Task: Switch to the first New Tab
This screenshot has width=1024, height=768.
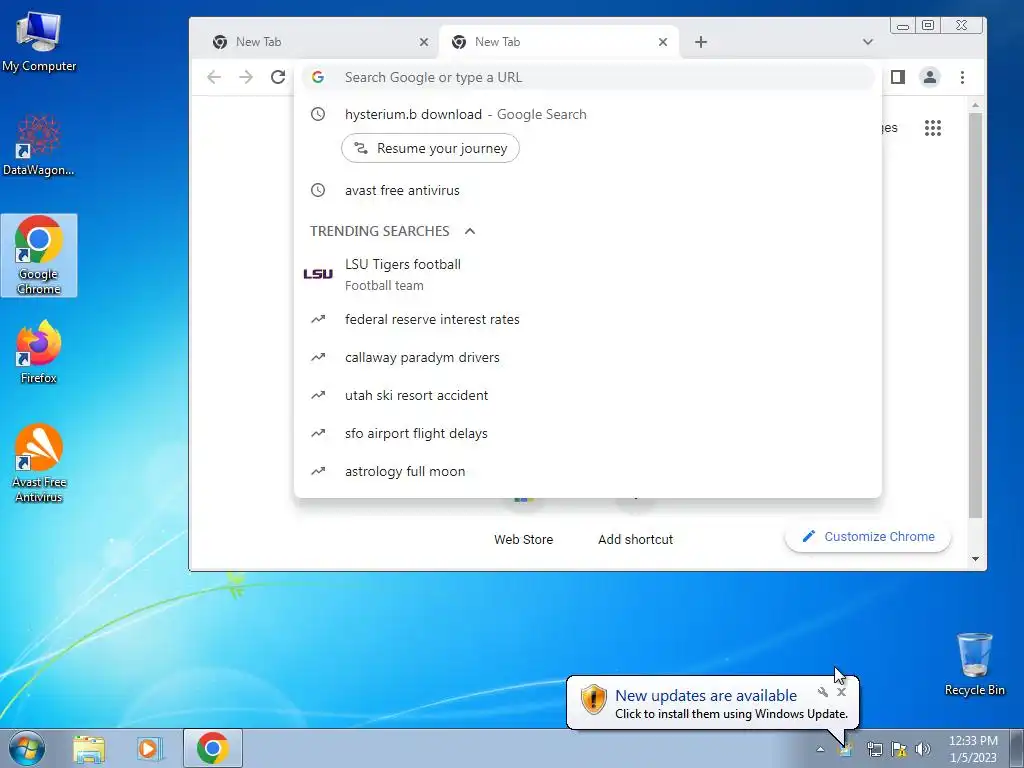Action: tap(320, 42)
